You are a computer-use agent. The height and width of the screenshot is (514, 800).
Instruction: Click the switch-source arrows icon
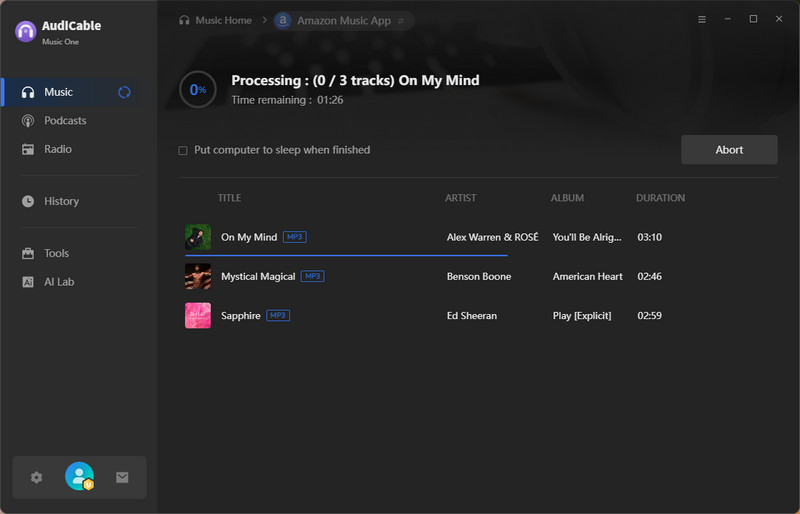click(x=401, y=21)
